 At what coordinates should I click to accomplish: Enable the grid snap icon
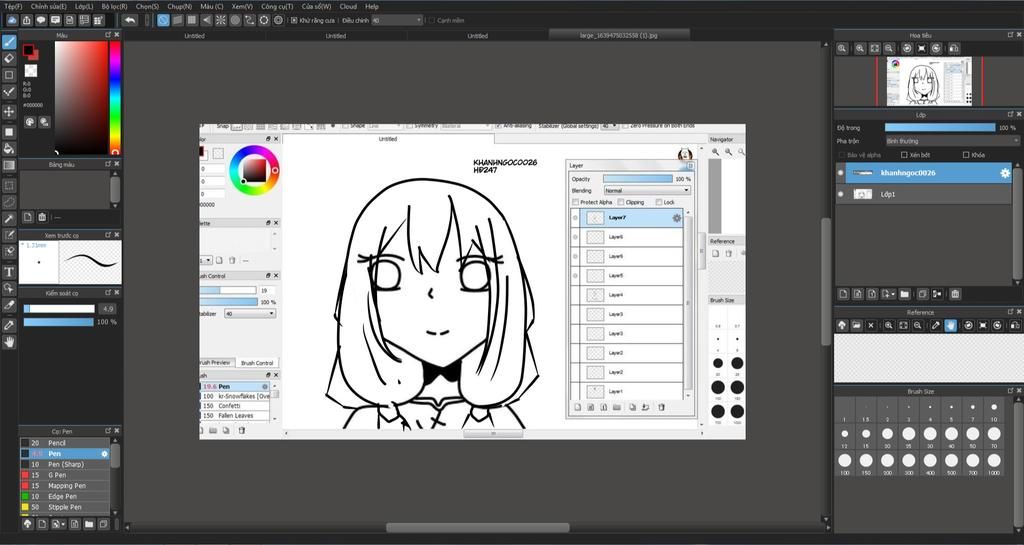[192, 20]
